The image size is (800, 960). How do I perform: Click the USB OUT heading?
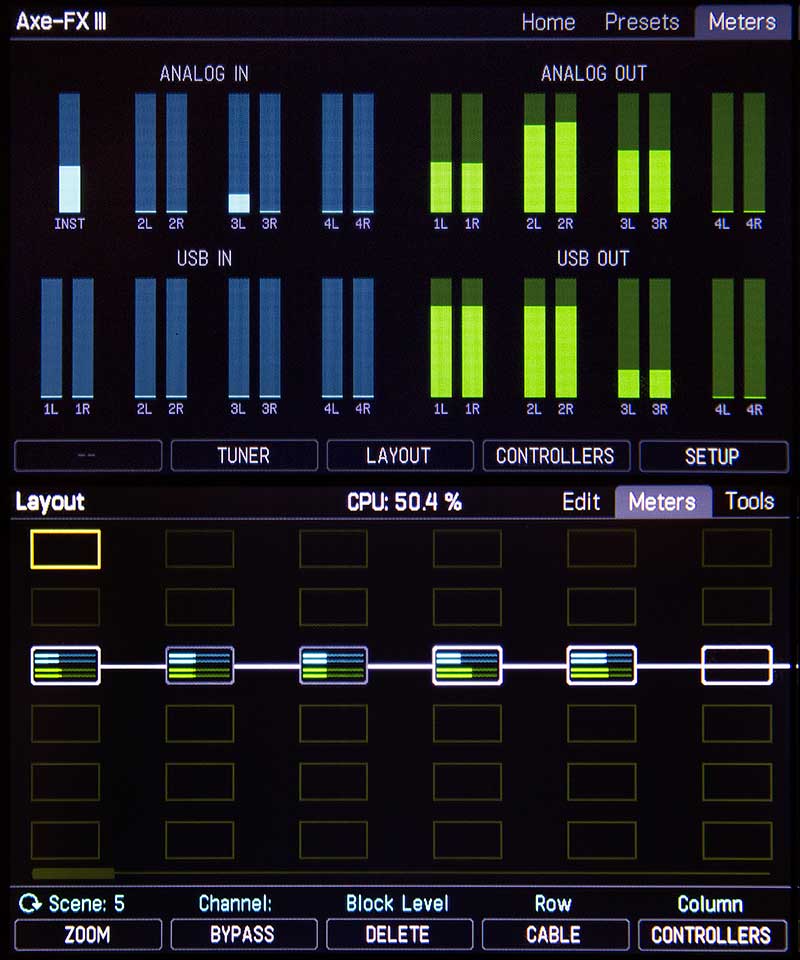click(x=593, y=258)
